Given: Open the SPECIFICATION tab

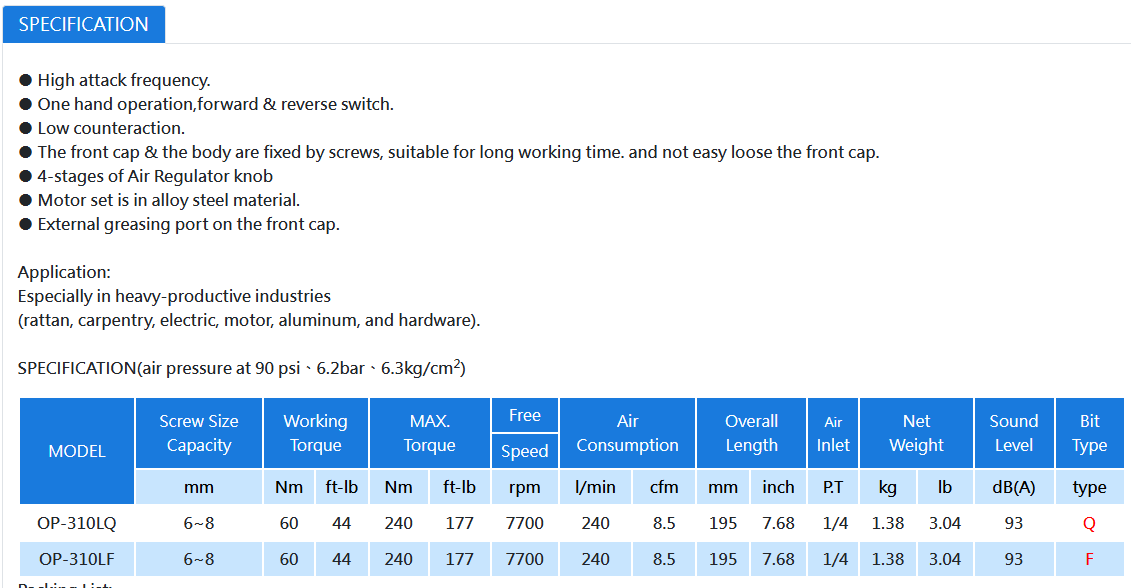Looking at the screenshot, I should pyautogui.click(x=84, y=25).
